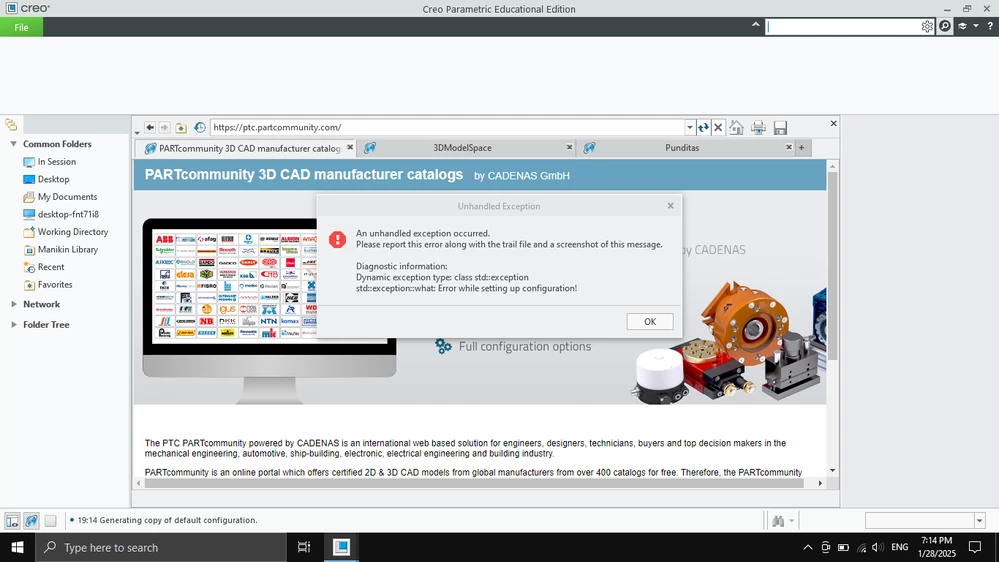Collapse the ribbon with caret arrow
Viewport: 999px width, 562px height.
click(x=756, y=25)
